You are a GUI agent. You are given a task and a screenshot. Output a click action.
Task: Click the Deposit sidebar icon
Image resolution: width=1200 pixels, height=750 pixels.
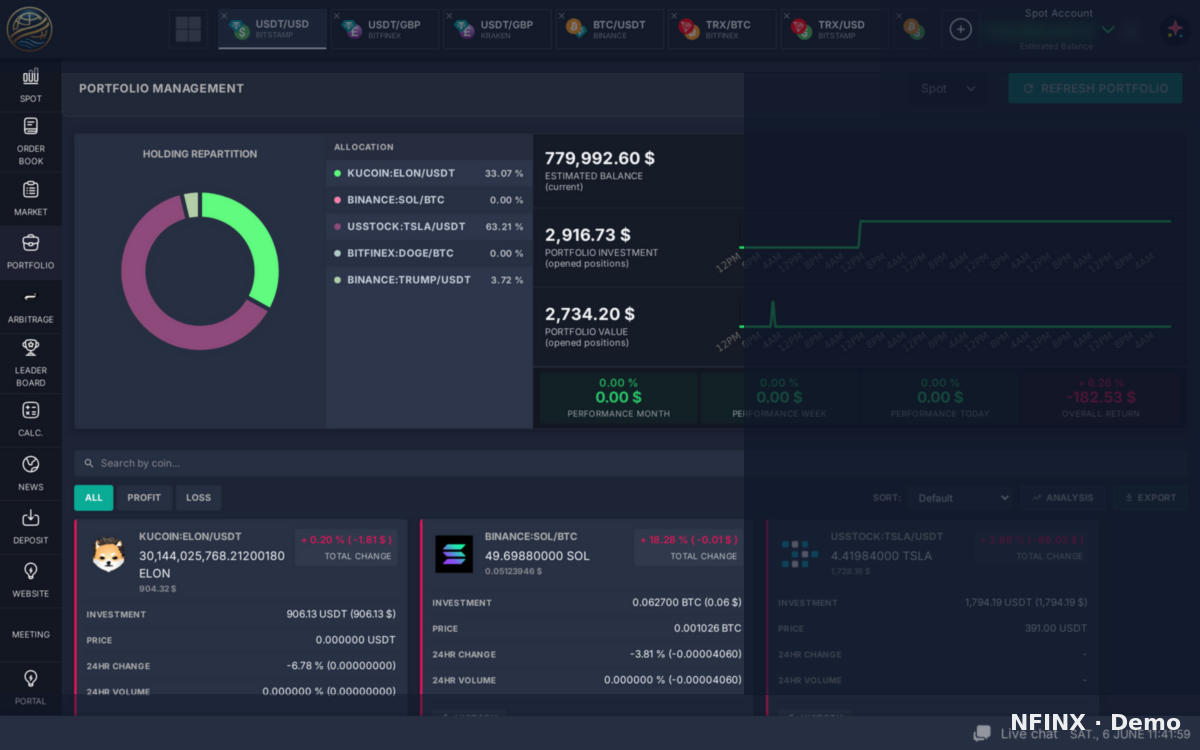[30, 518]
